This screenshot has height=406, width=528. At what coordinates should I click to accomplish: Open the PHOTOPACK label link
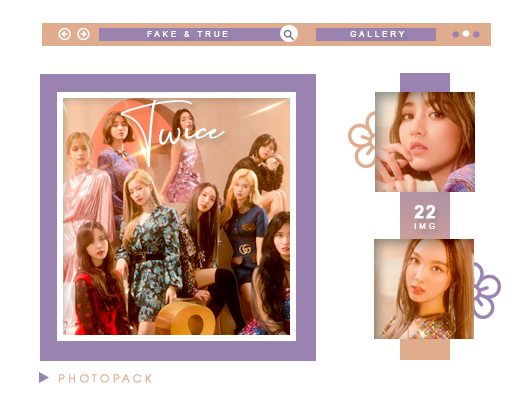(x=105, y=378)
